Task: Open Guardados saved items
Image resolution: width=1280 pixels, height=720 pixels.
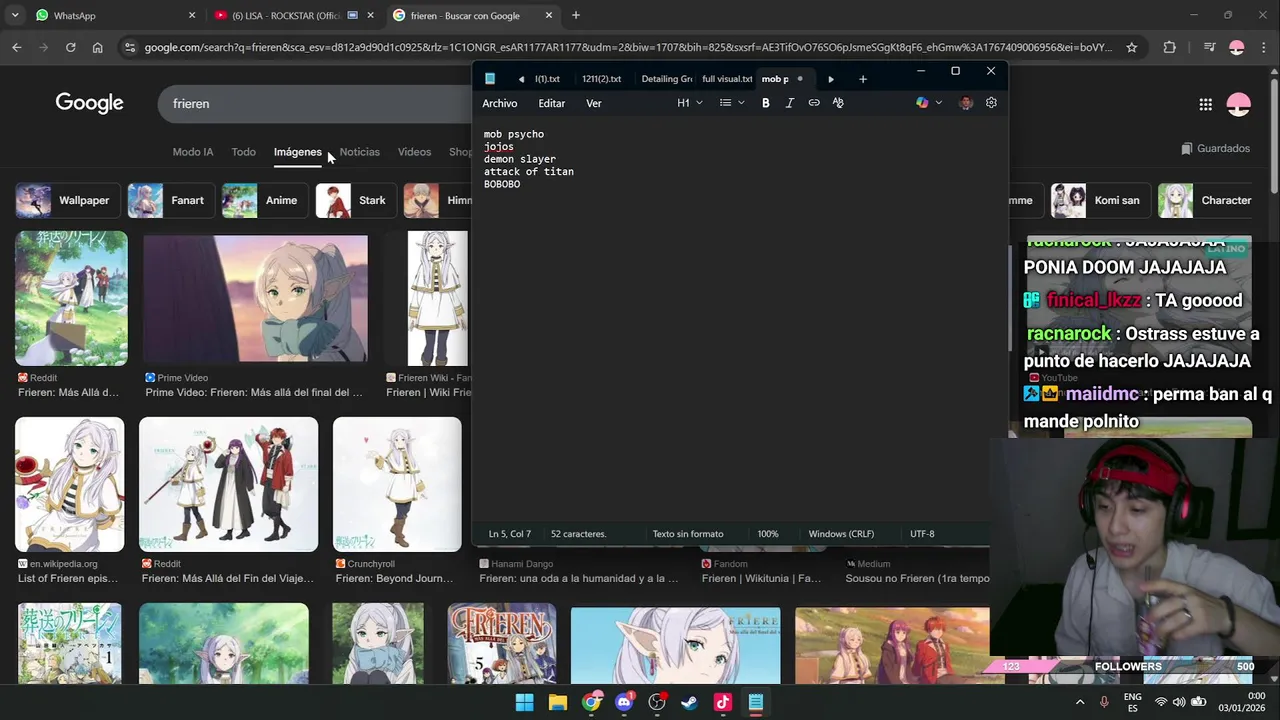Action: (x=1215, y=148)
